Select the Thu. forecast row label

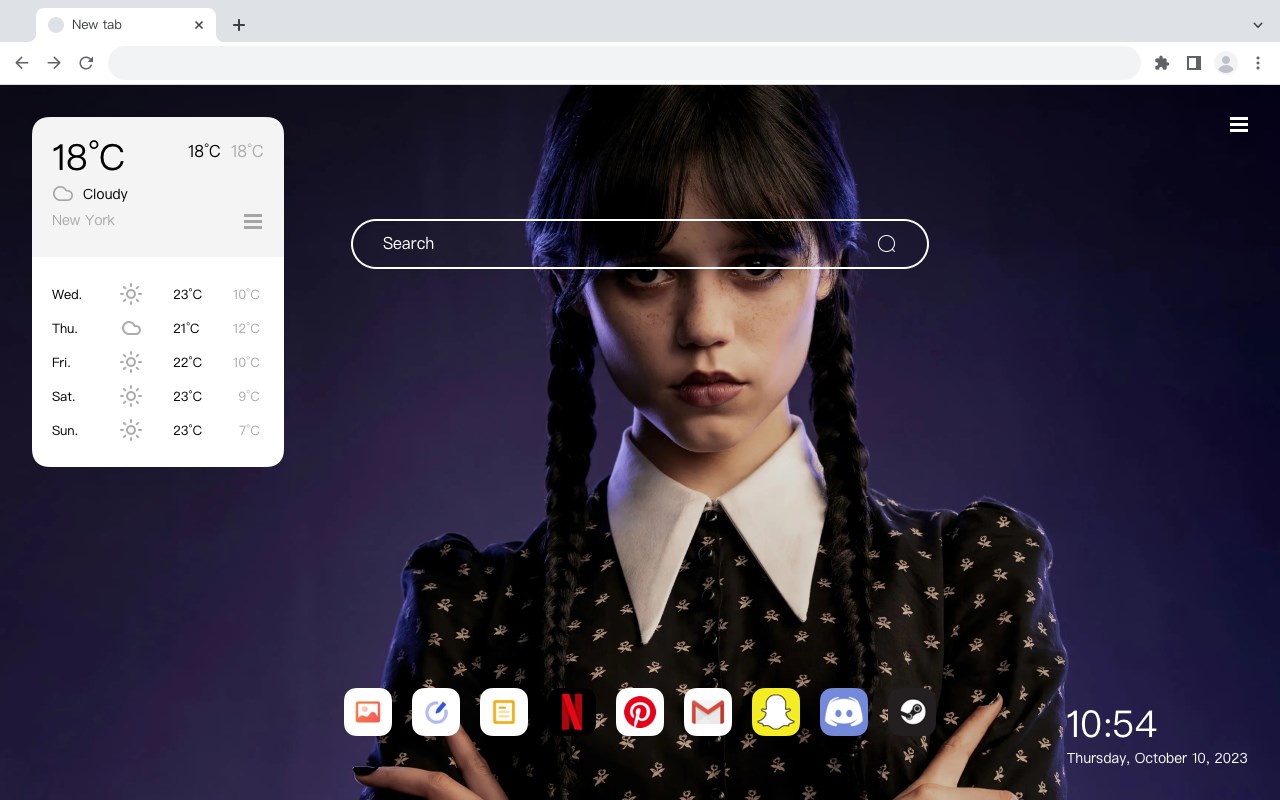point(65,328)
